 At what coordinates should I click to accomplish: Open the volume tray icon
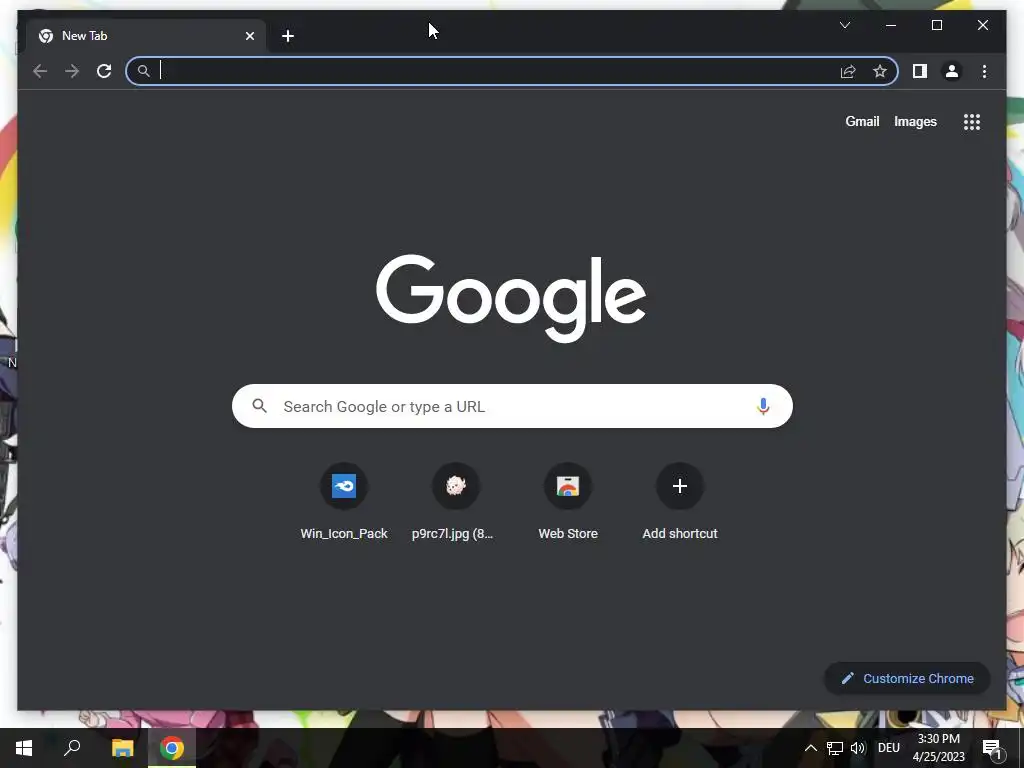858,748
